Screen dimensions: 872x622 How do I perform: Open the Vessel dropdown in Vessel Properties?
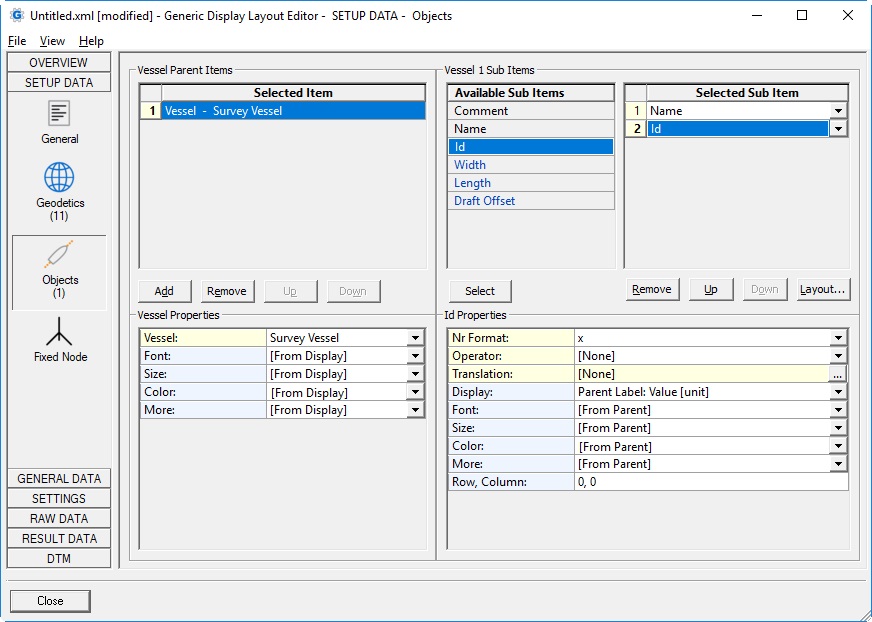point(415,338)
